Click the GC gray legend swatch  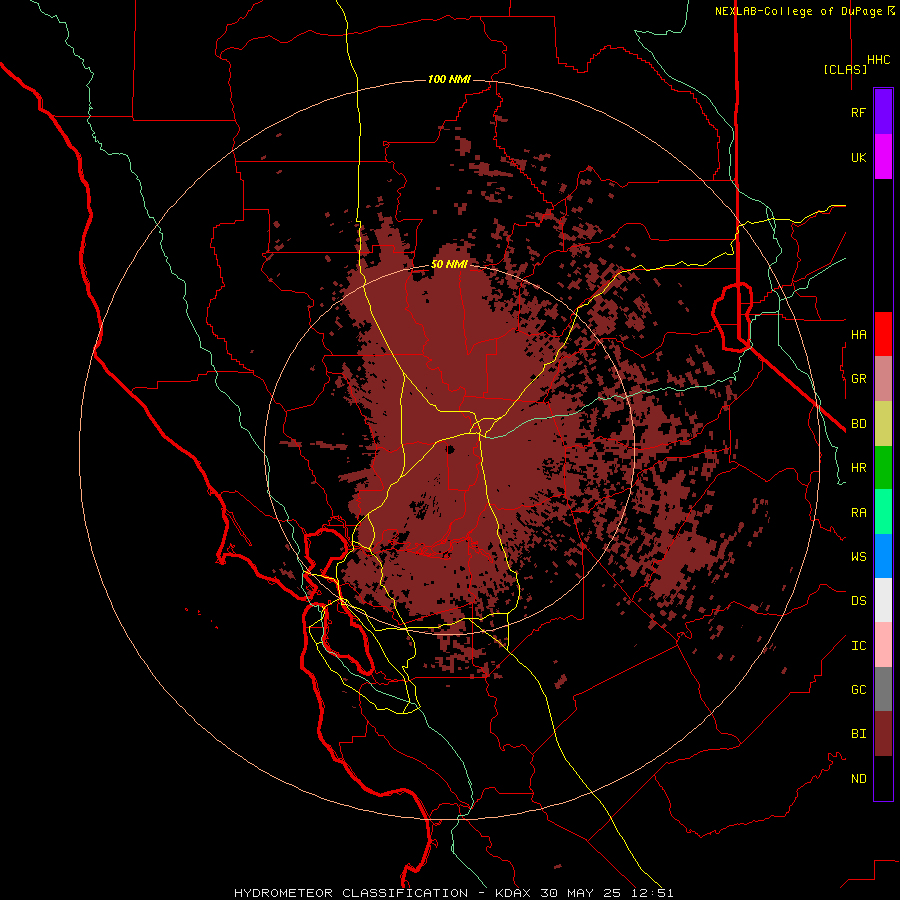click(883, 689)
